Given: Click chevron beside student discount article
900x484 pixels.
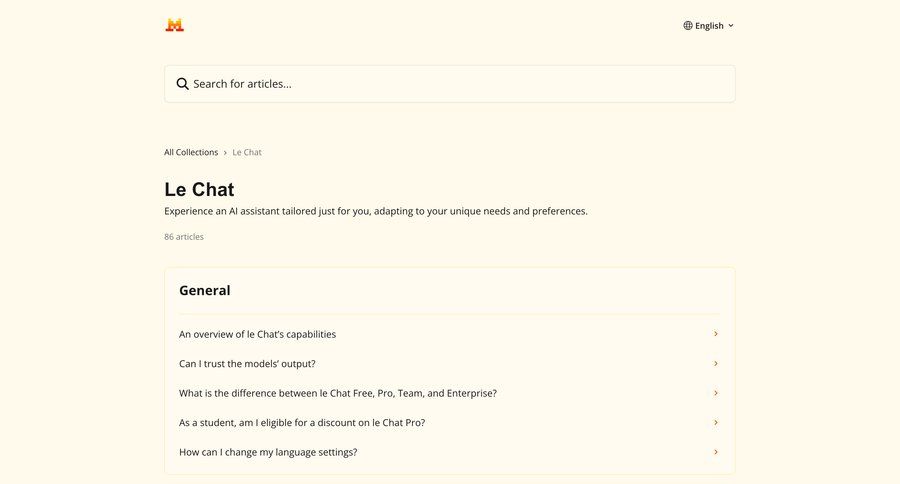Looking at the screenshot, I should coord(716,422).
